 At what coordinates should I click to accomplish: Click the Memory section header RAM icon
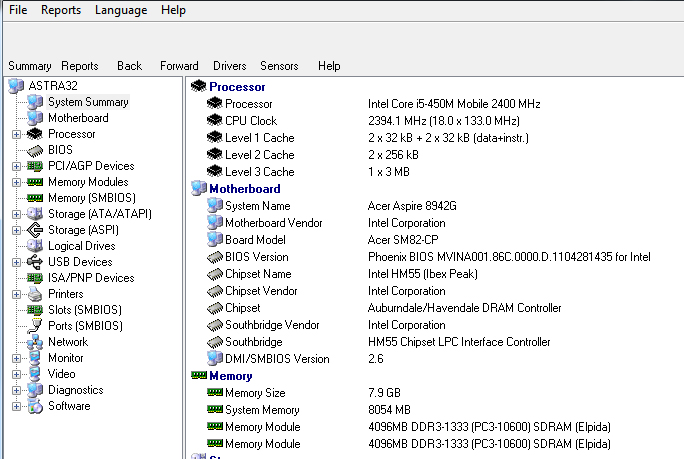tap(198, 375)
